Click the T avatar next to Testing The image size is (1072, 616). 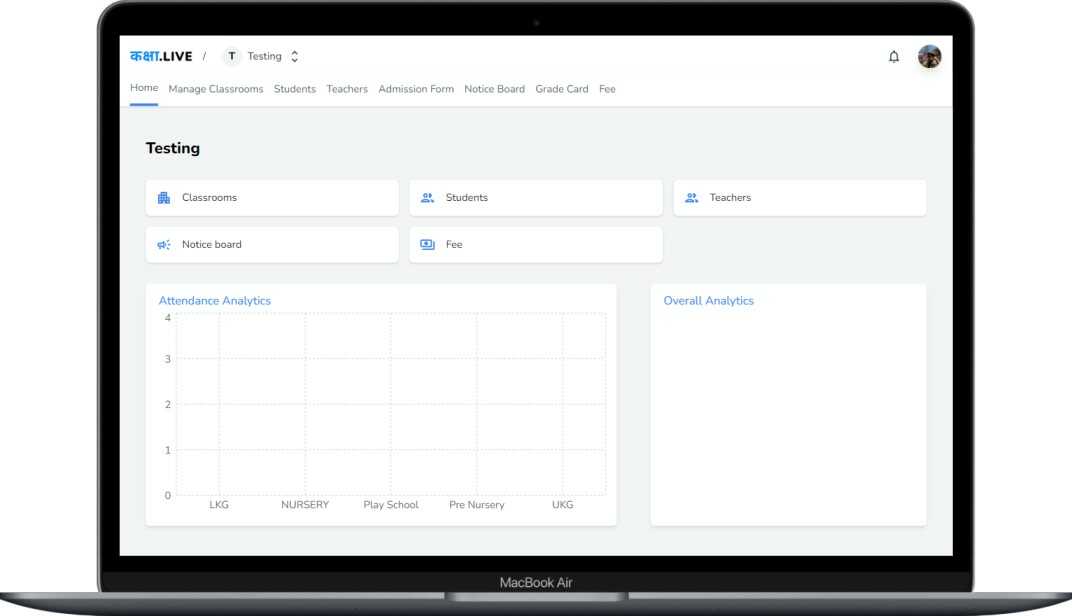click(x=231, y=56)
